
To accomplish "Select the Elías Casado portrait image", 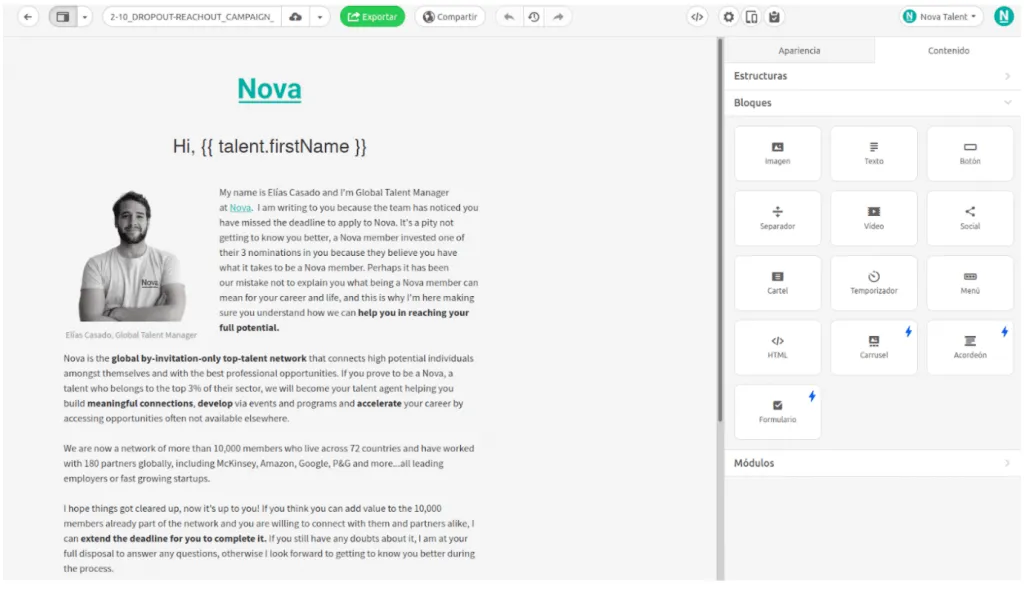I will tap(133, 256).
